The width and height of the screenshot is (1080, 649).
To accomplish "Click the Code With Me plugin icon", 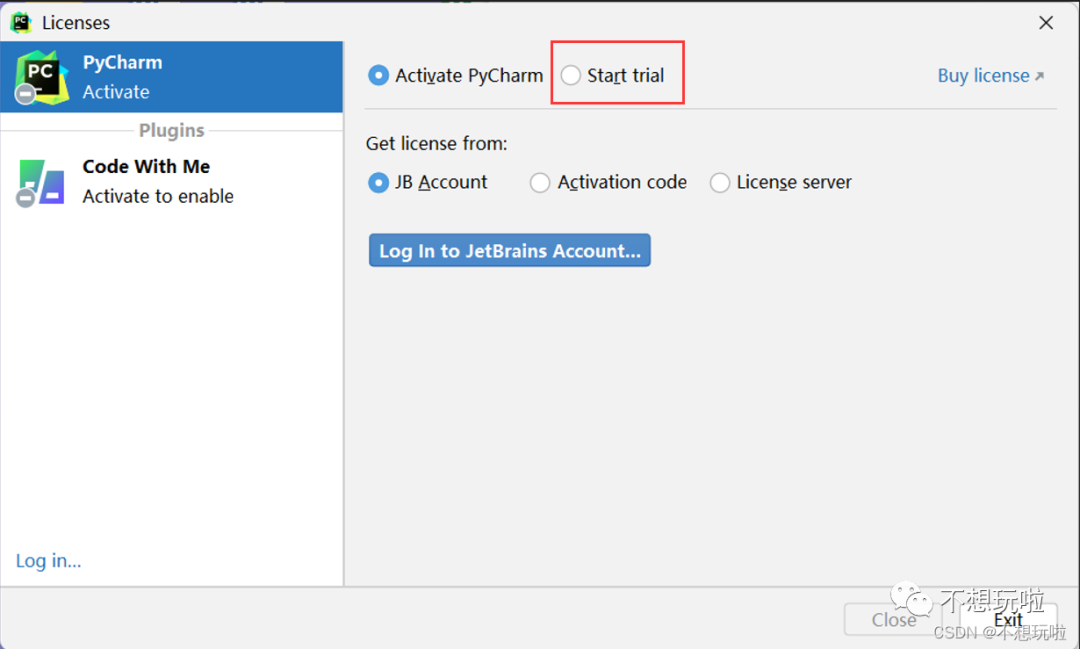I will coord(41,183).
